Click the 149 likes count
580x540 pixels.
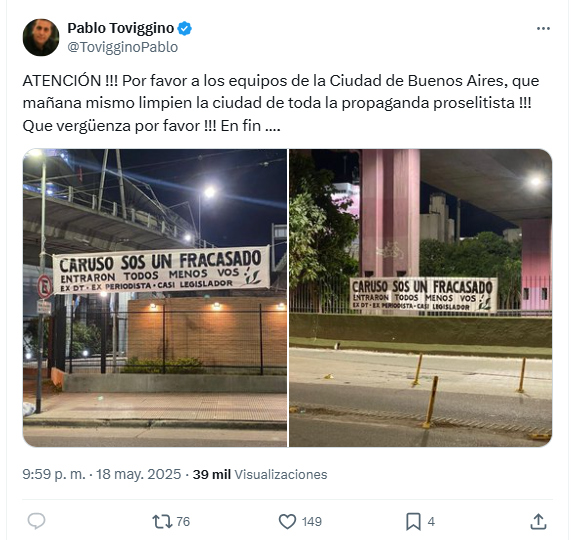312,522
